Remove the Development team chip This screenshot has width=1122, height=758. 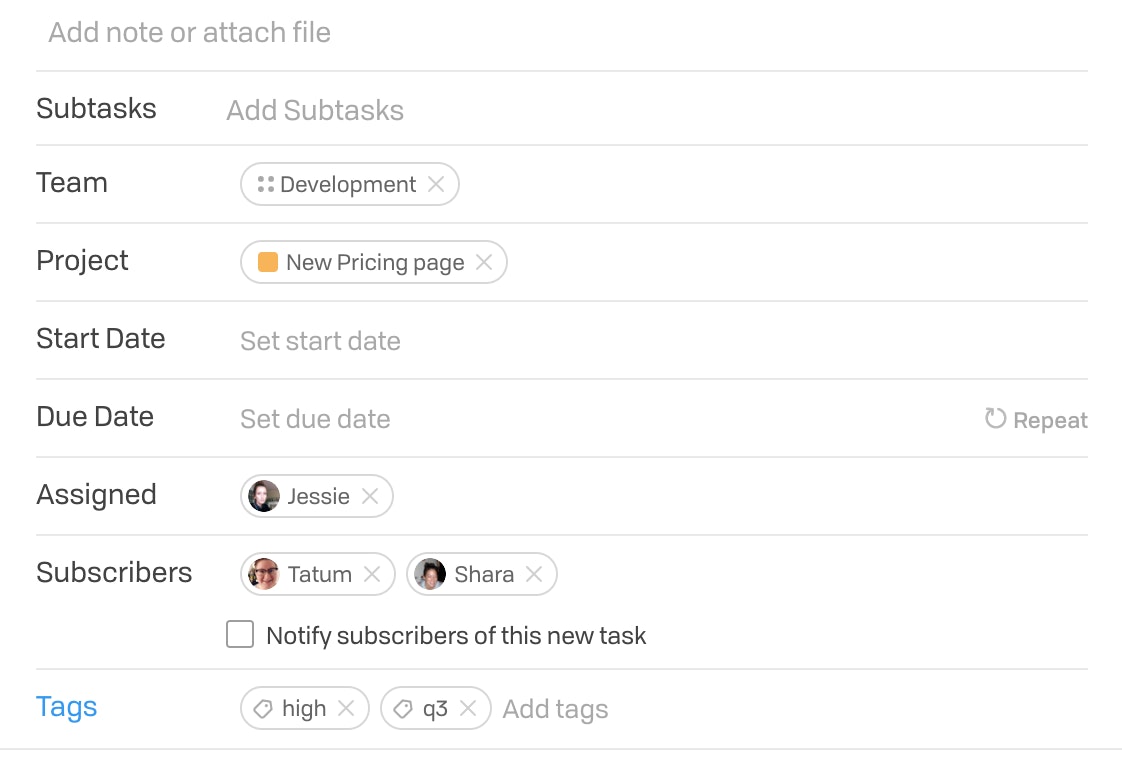tap(436, 185)
